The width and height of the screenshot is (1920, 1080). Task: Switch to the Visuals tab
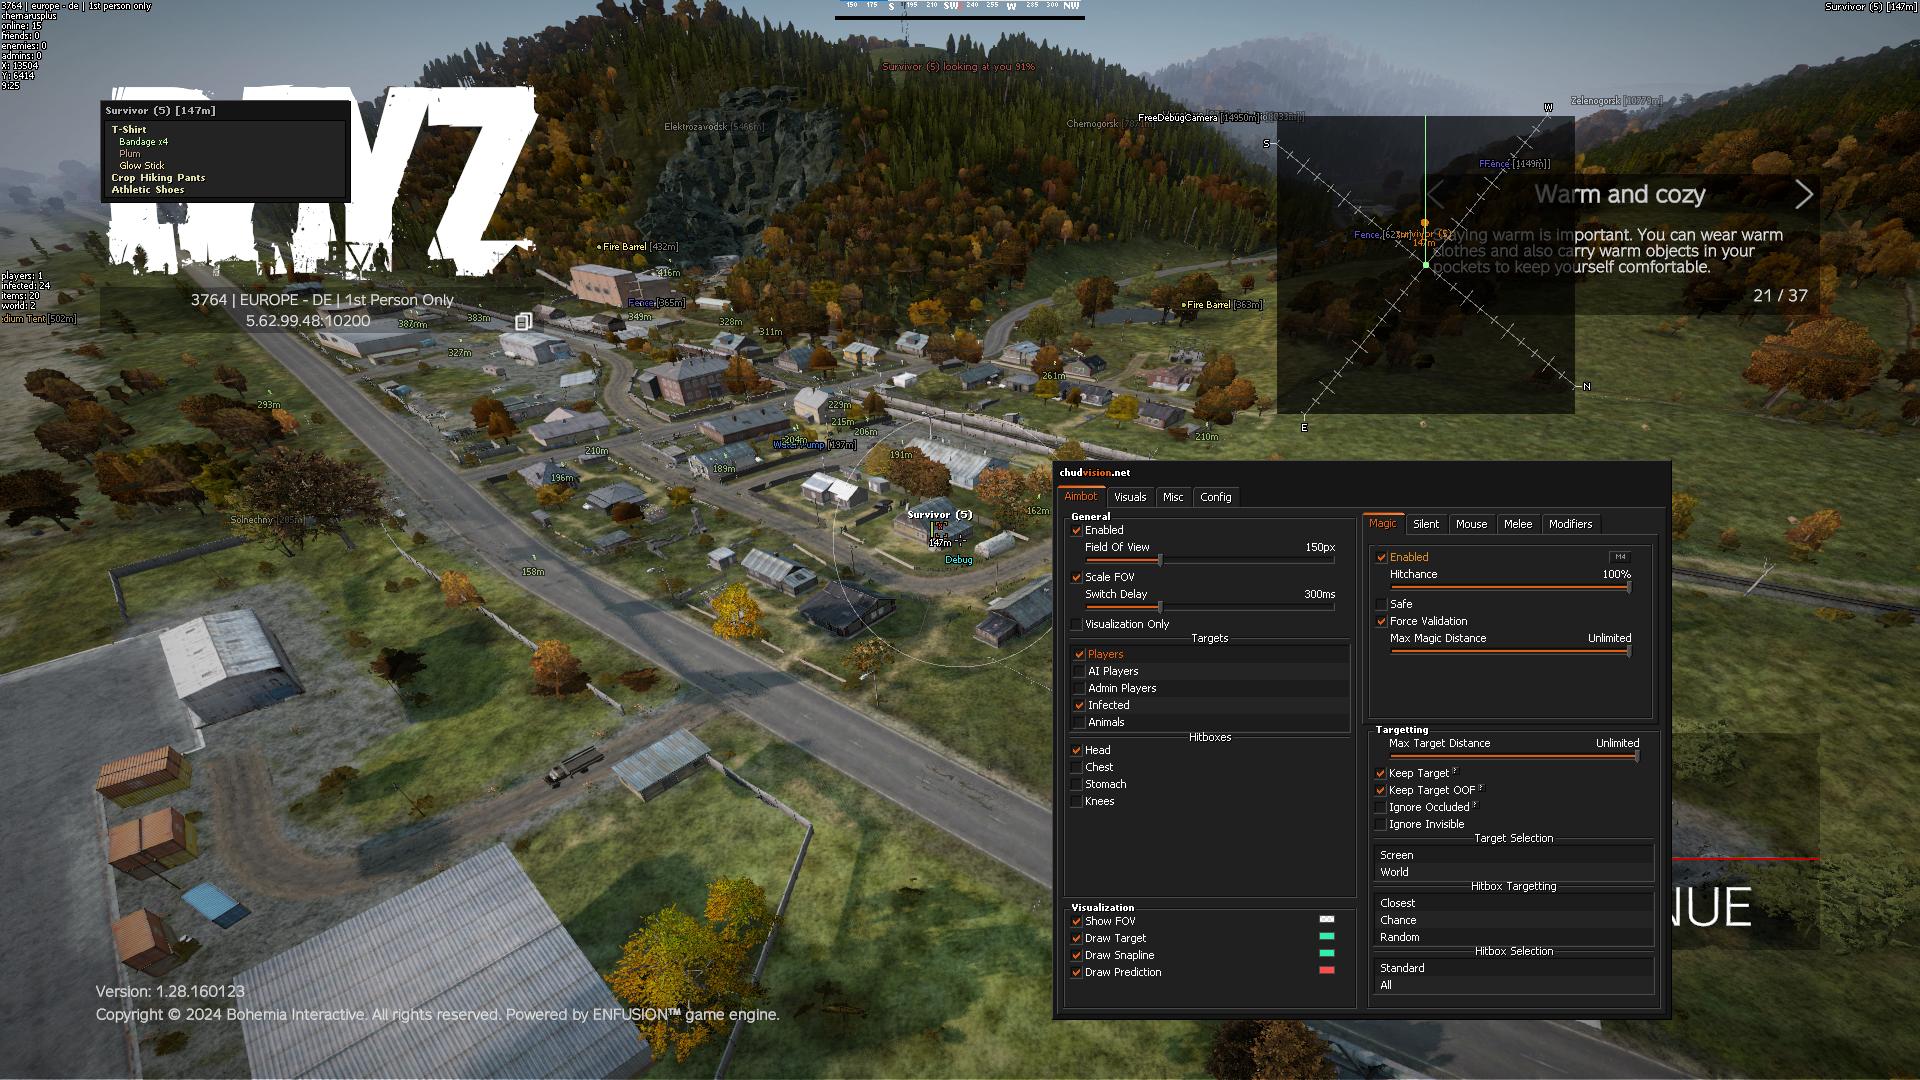[1129, 497]
